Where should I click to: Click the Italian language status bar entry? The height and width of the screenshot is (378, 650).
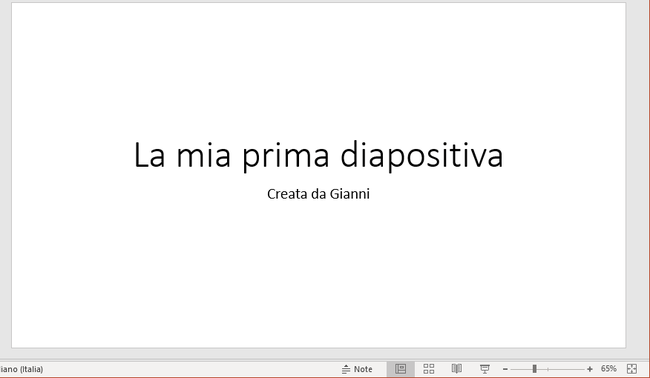(22, 369)
